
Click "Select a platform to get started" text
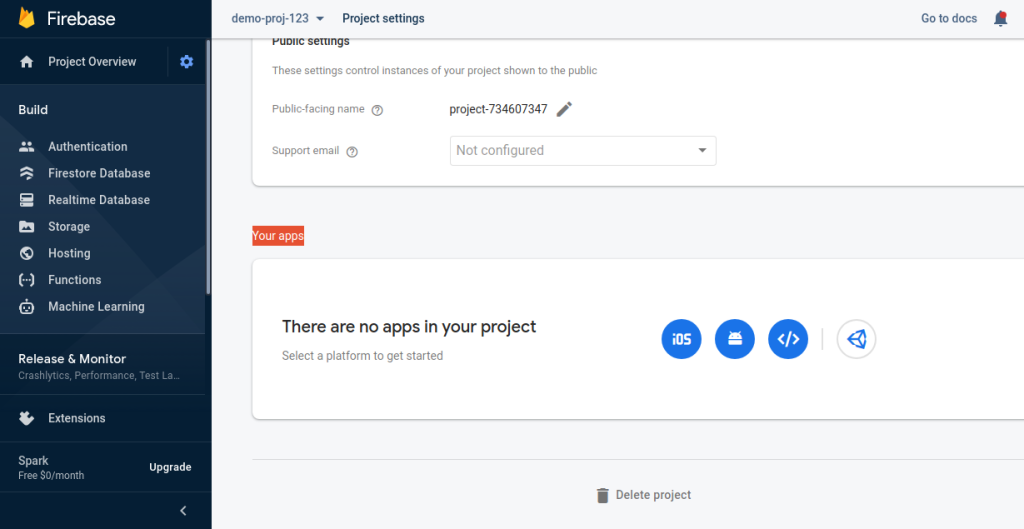click(362, 356)
